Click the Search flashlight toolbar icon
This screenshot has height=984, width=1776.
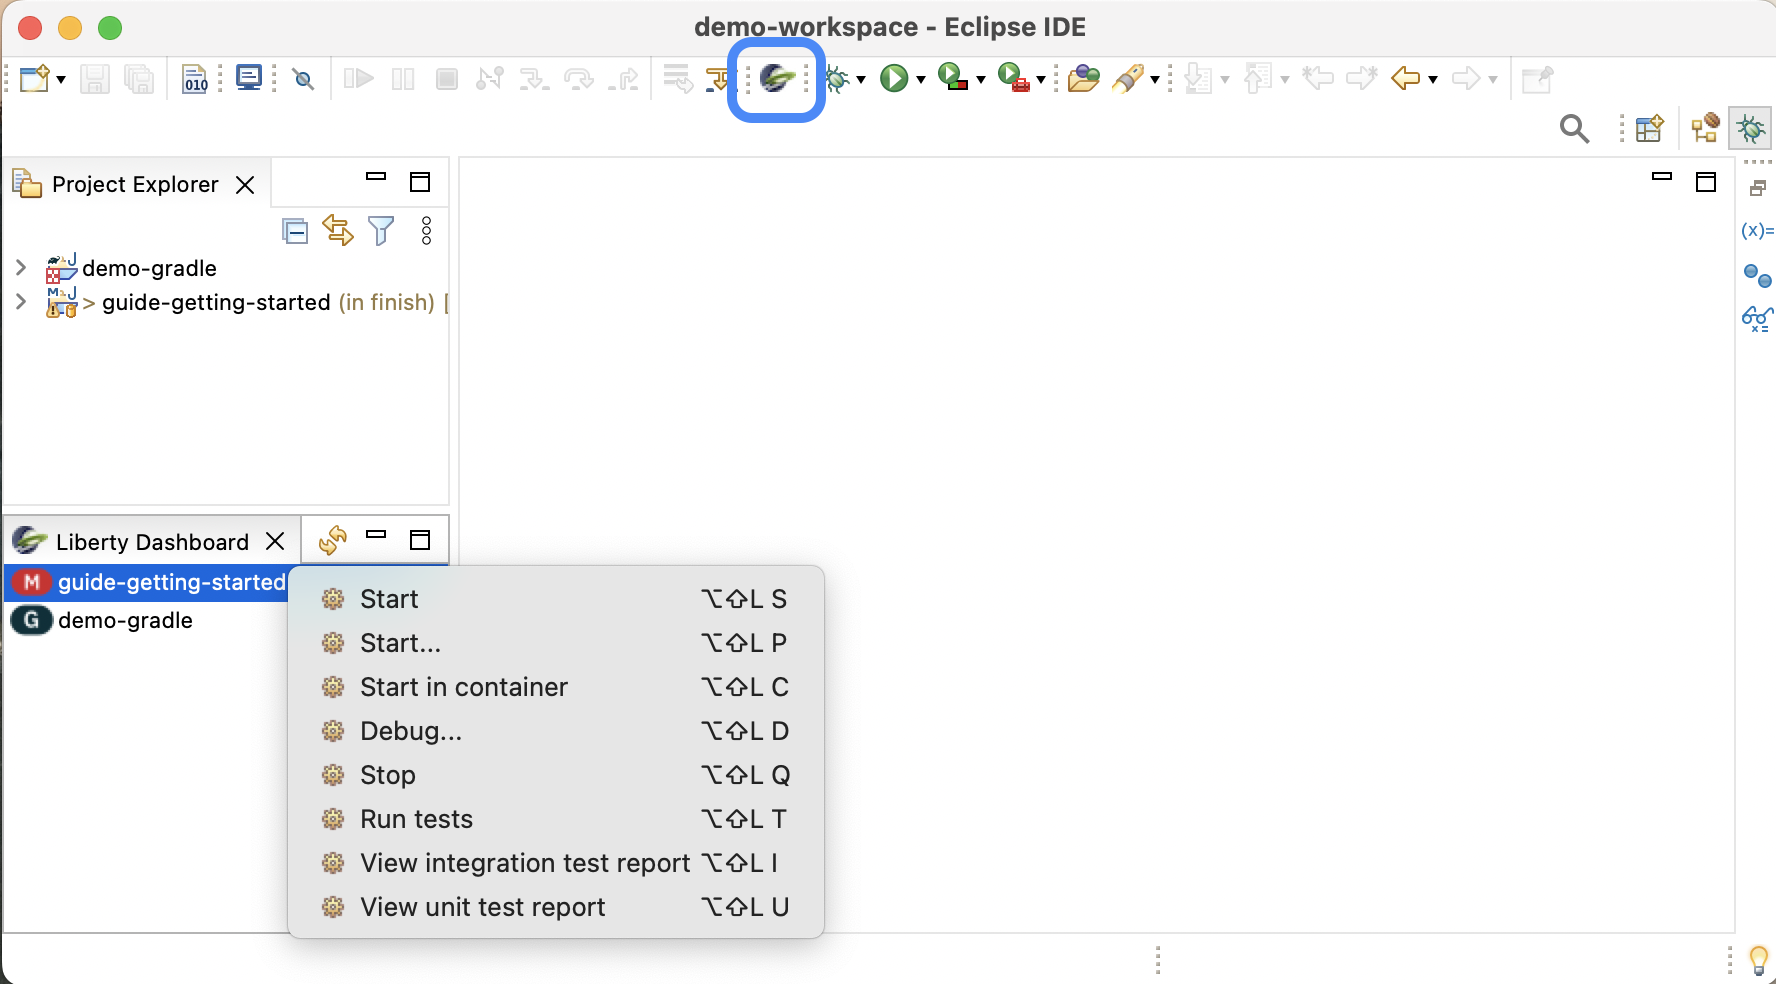pyautogui.click(x=1128, y=78)
